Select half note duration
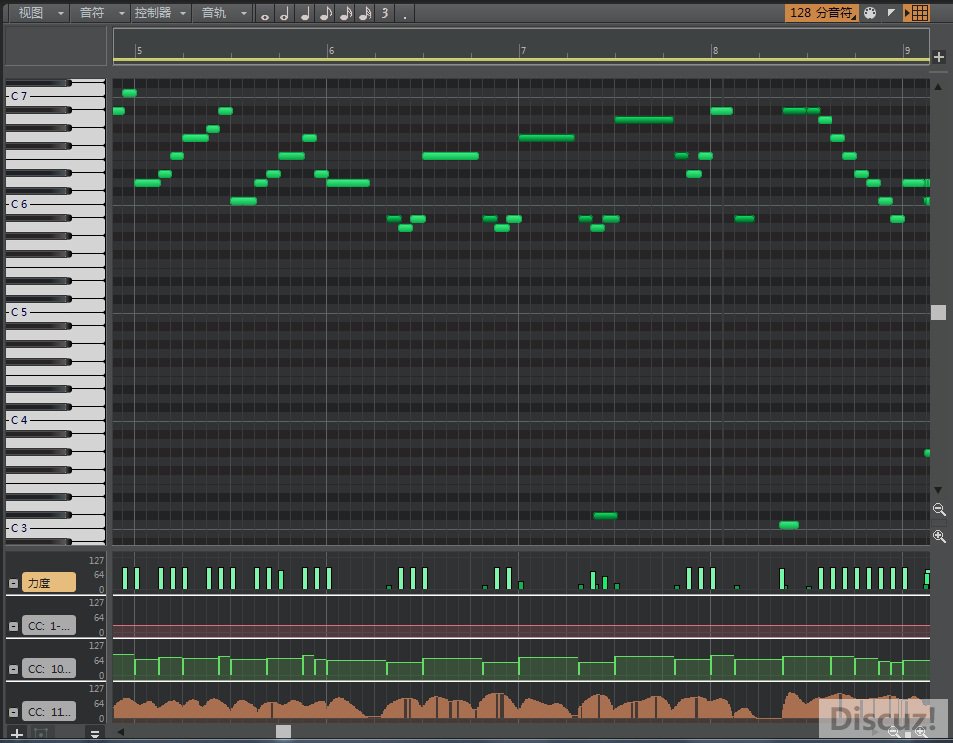Screen dimensions: 953x743 click(284, 13)
